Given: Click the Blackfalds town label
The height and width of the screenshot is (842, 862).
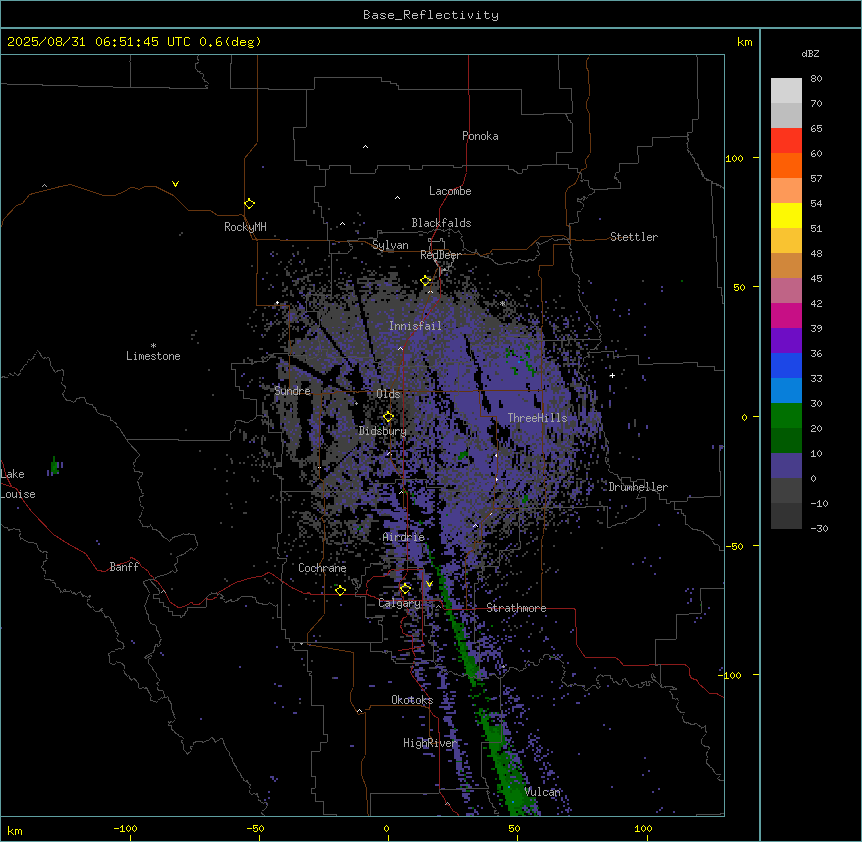Looking at the screenshot, I should tap(441, 223).
